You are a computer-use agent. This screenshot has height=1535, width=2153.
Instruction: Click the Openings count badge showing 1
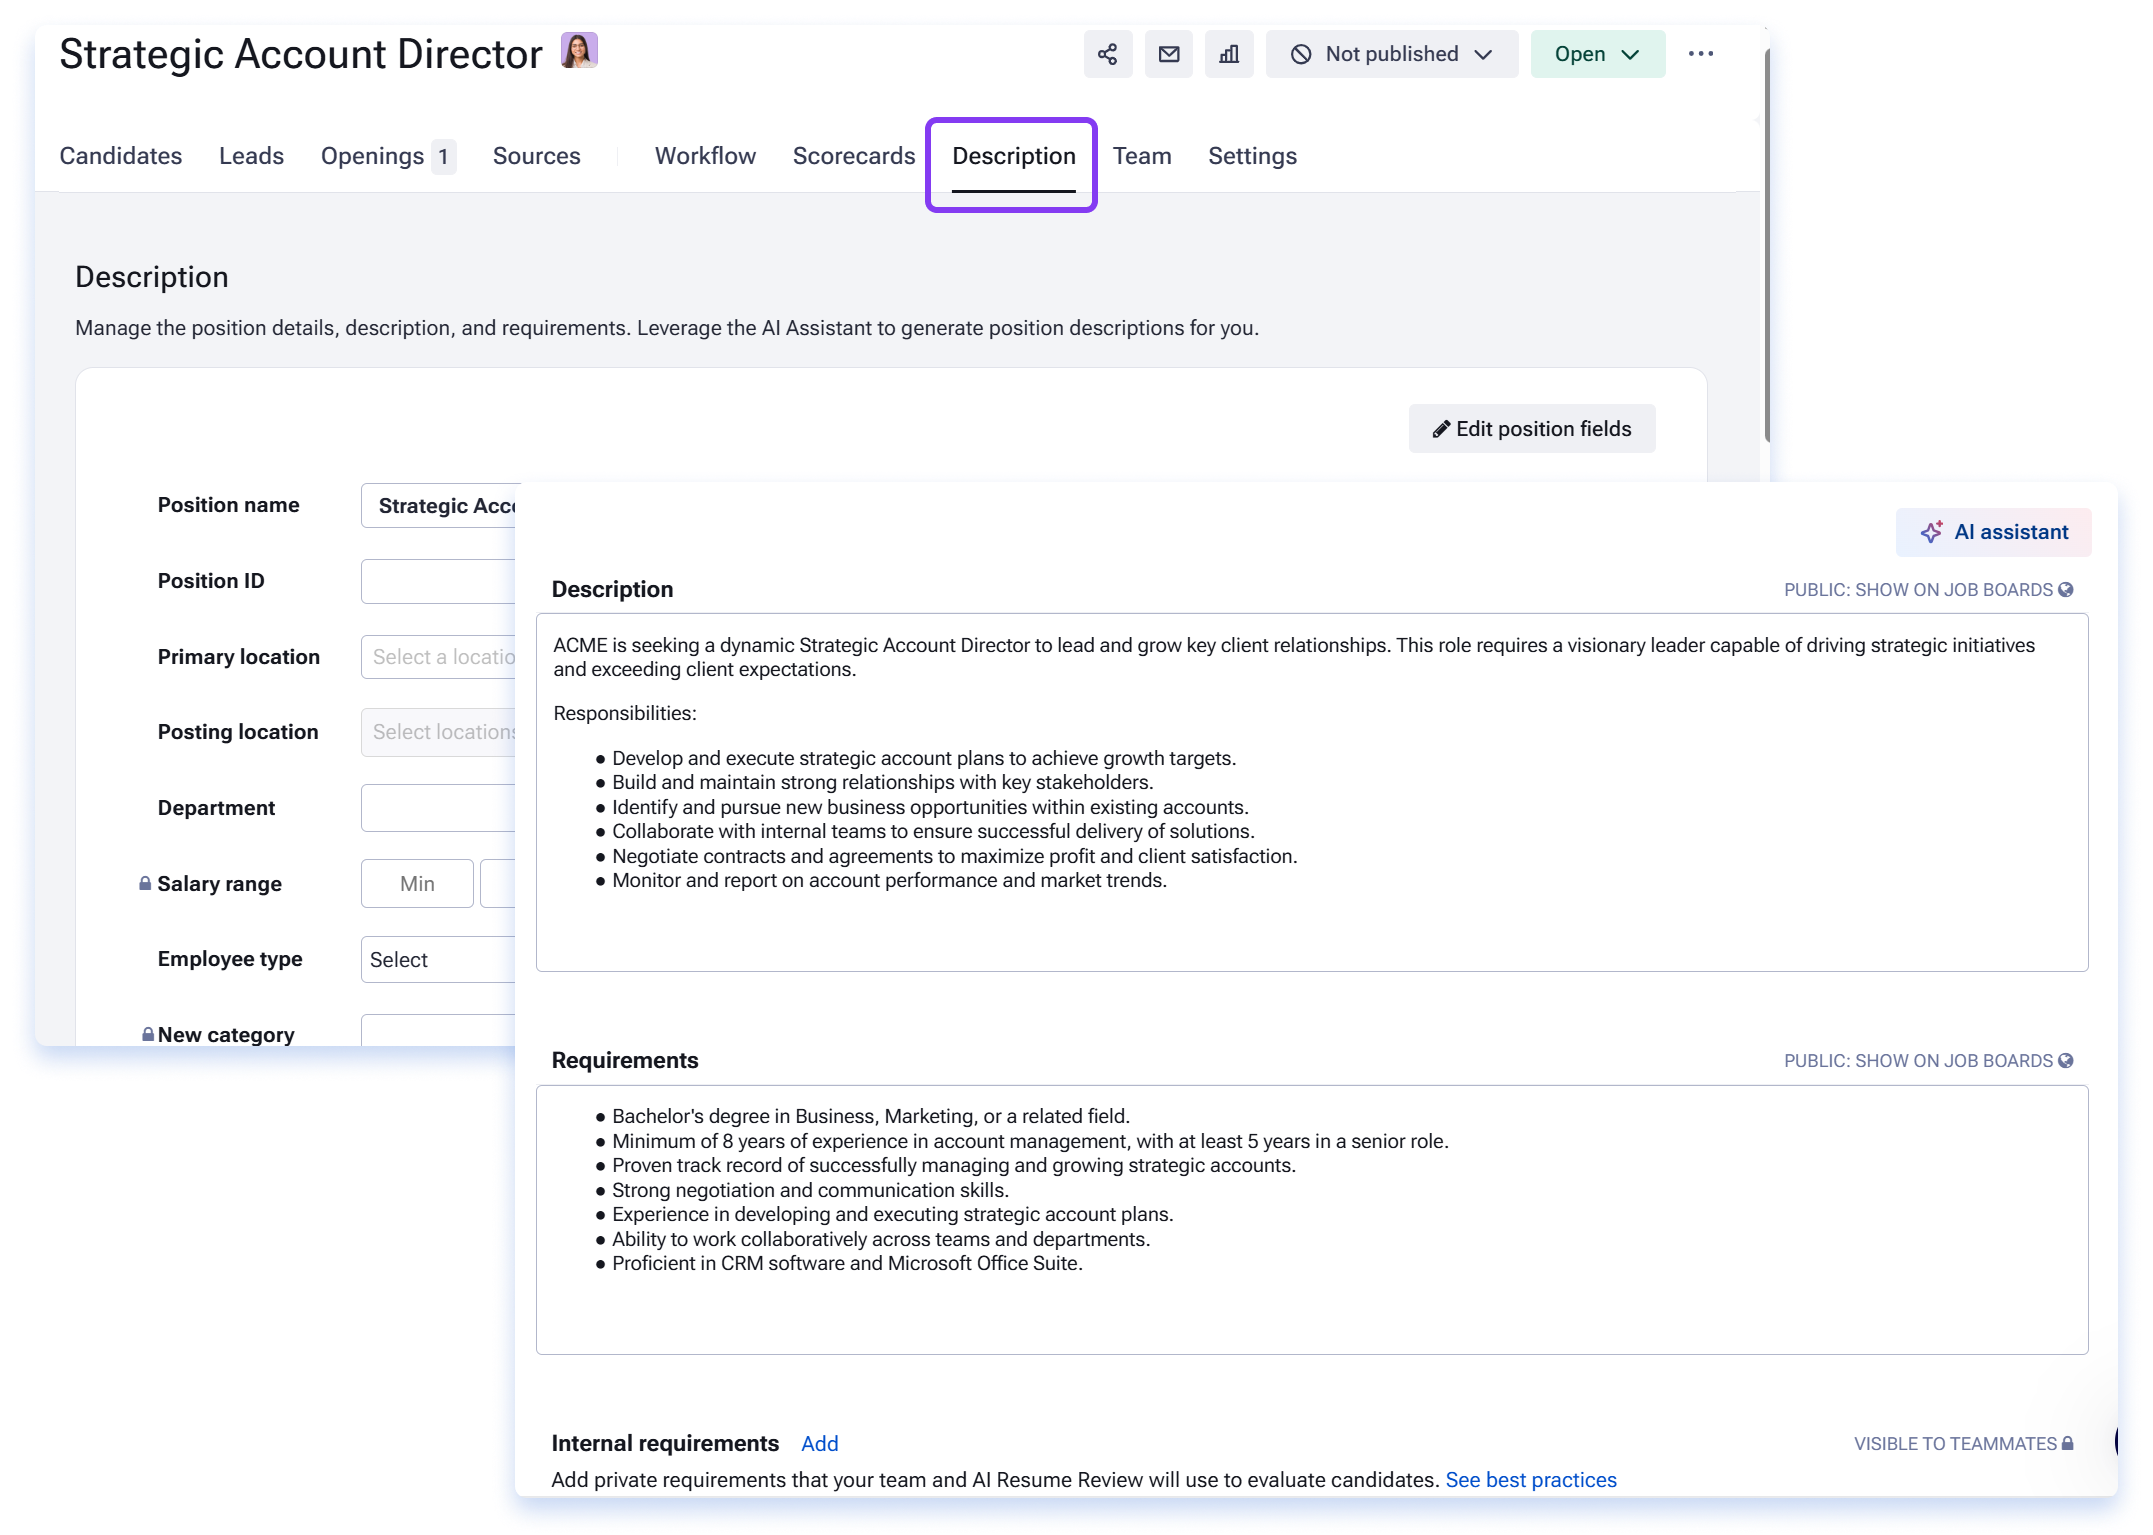443,157
